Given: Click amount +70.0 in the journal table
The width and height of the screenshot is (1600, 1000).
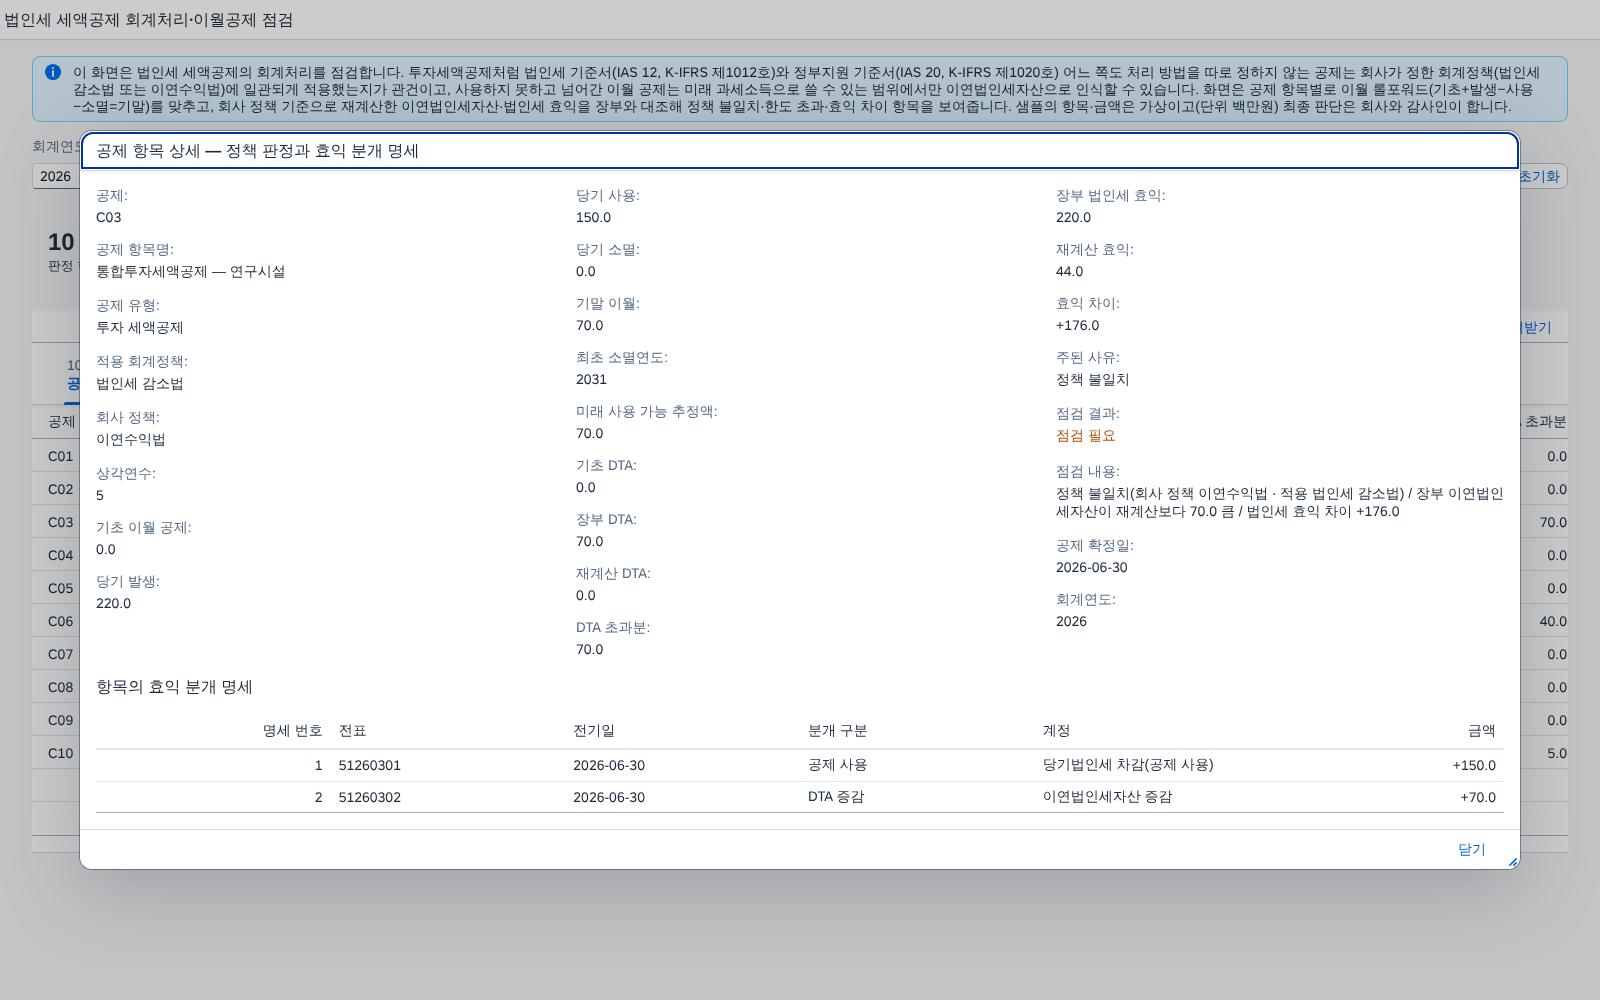Looking at the screenshot, I should pos(1478,797).
